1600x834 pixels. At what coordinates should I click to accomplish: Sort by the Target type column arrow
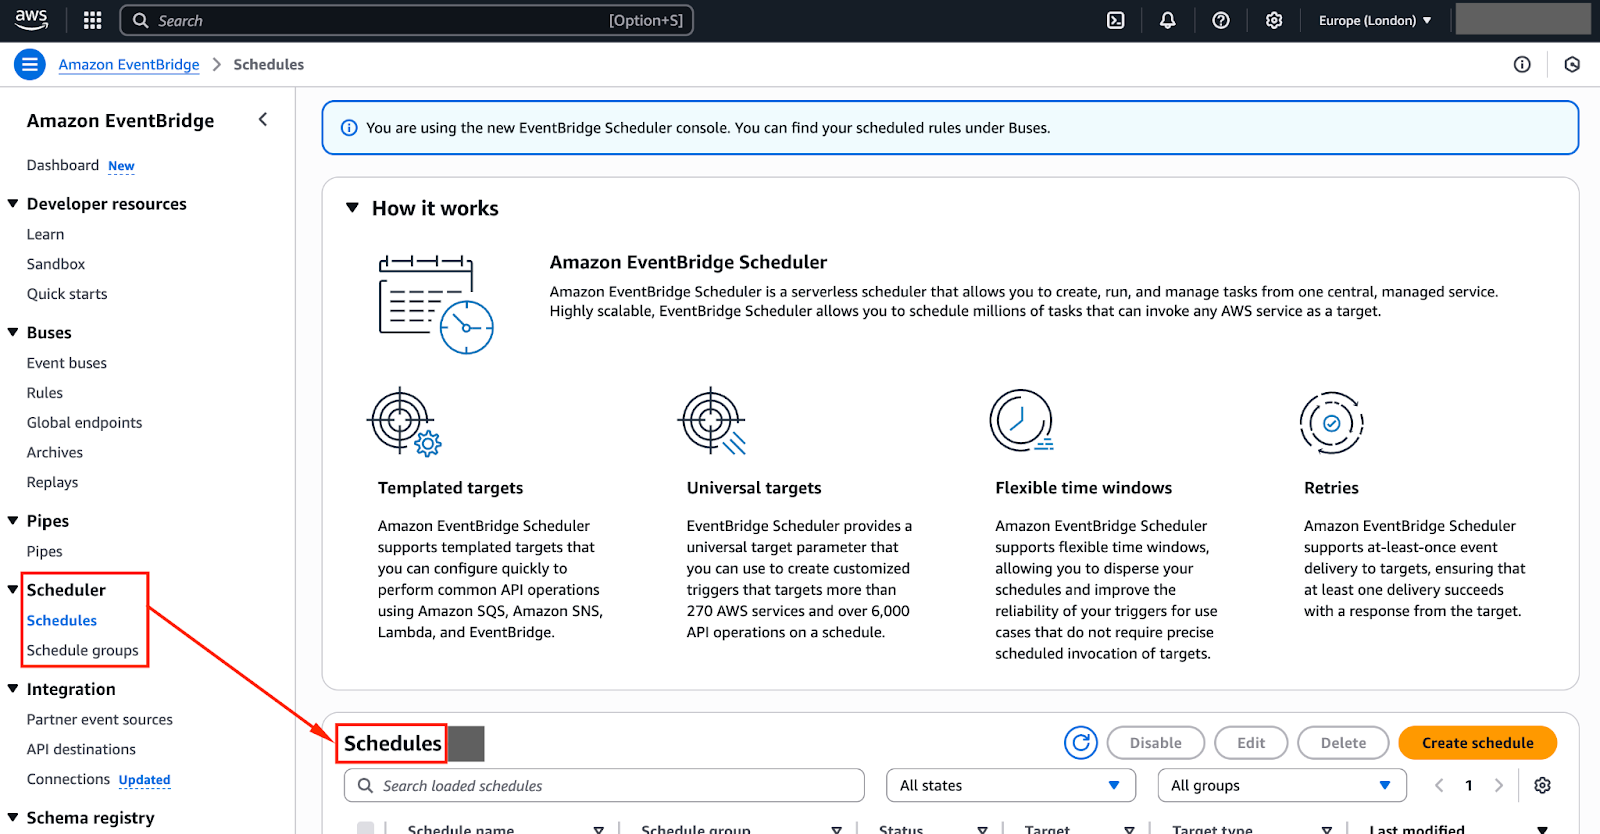coord(1327,828)
